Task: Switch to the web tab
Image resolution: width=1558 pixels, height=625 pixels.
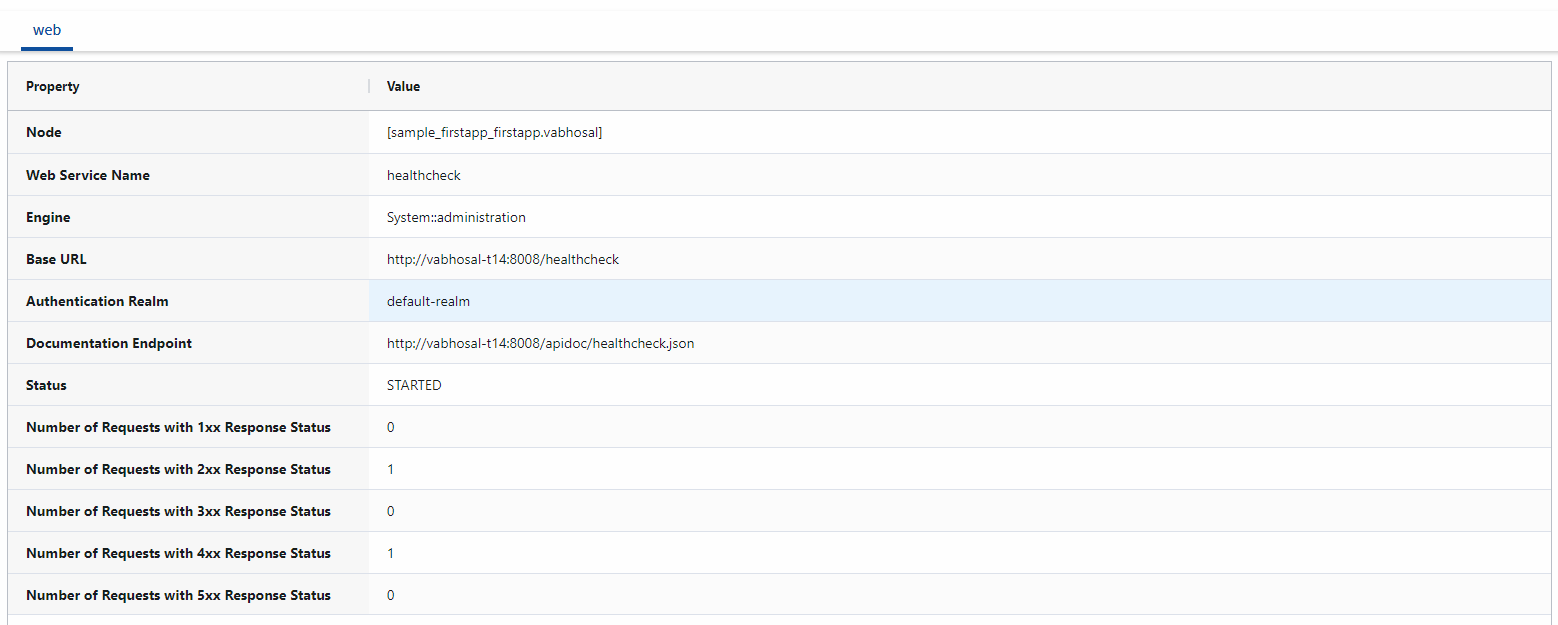Action: click(47, 30)
